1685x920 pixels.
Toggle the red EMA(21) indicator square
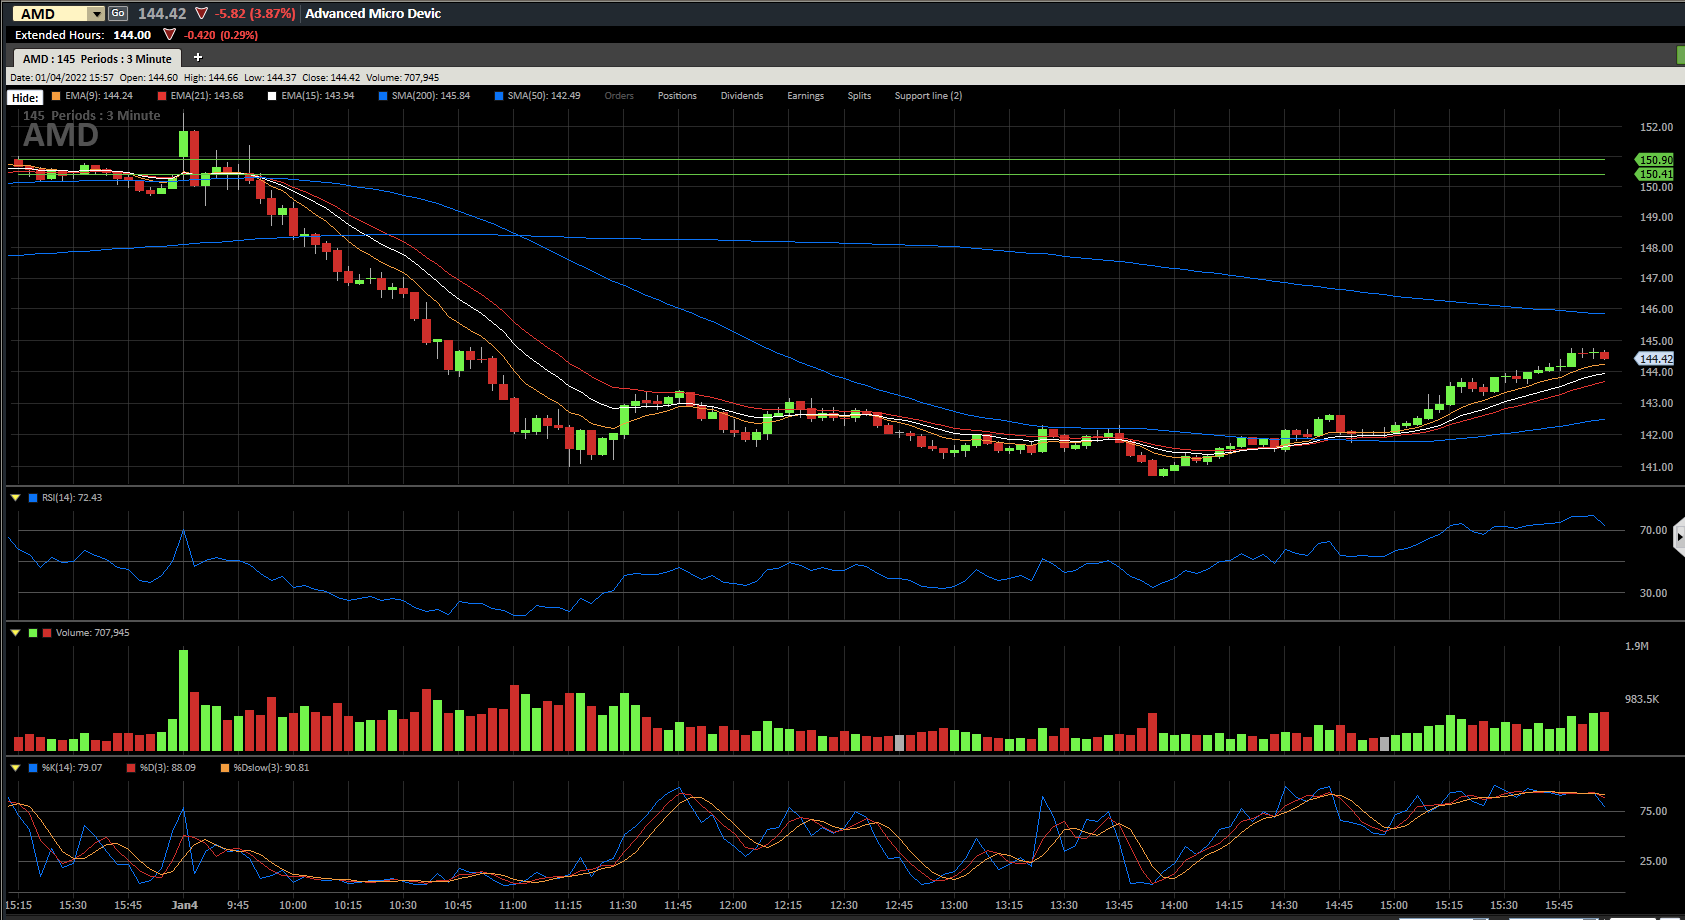coord(162,96)
